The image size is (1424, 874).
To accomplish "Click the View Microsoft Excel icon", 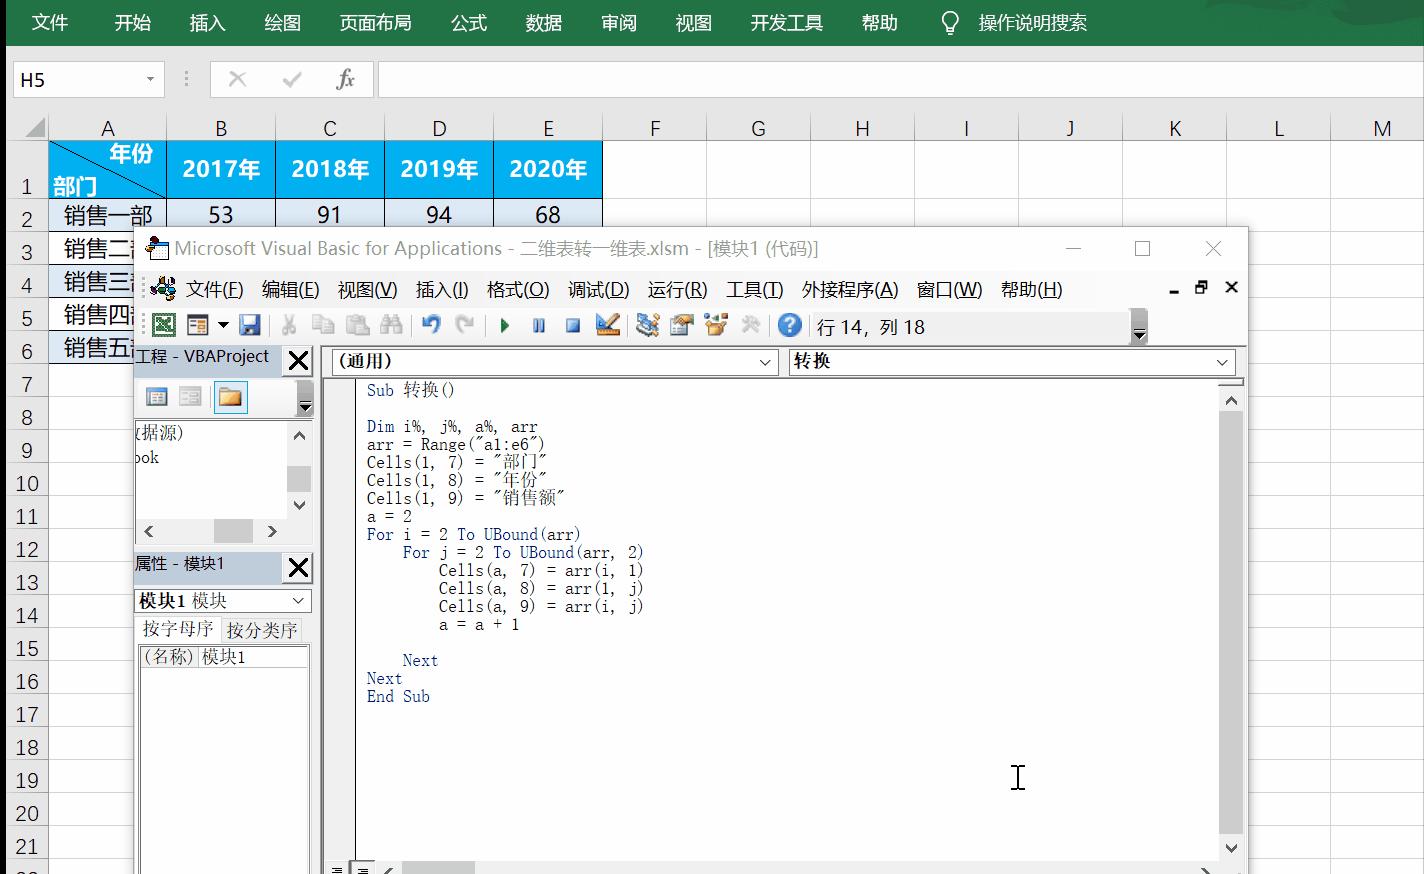I will click(162, 325).
